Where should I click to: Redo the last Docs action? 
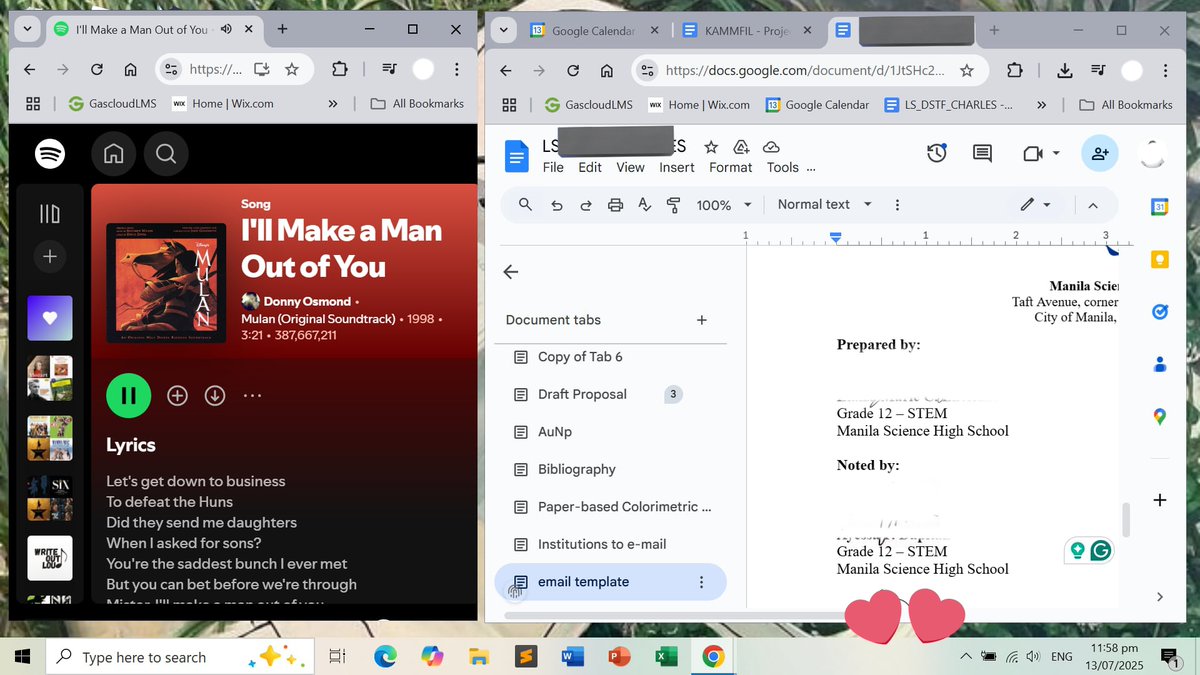click(x=586, y=205)
